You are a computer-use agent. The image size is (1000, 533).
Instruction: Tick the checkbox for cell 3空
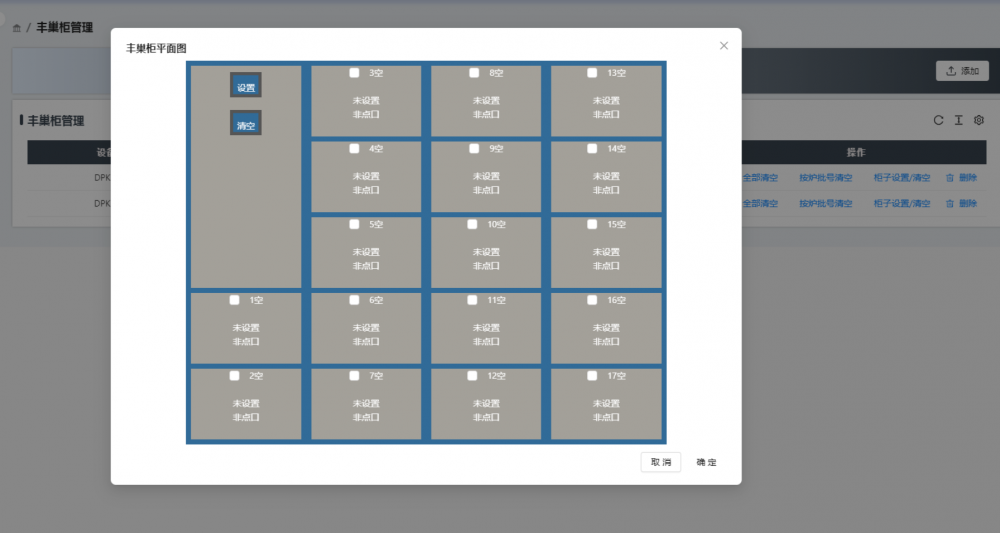[354, 73]
